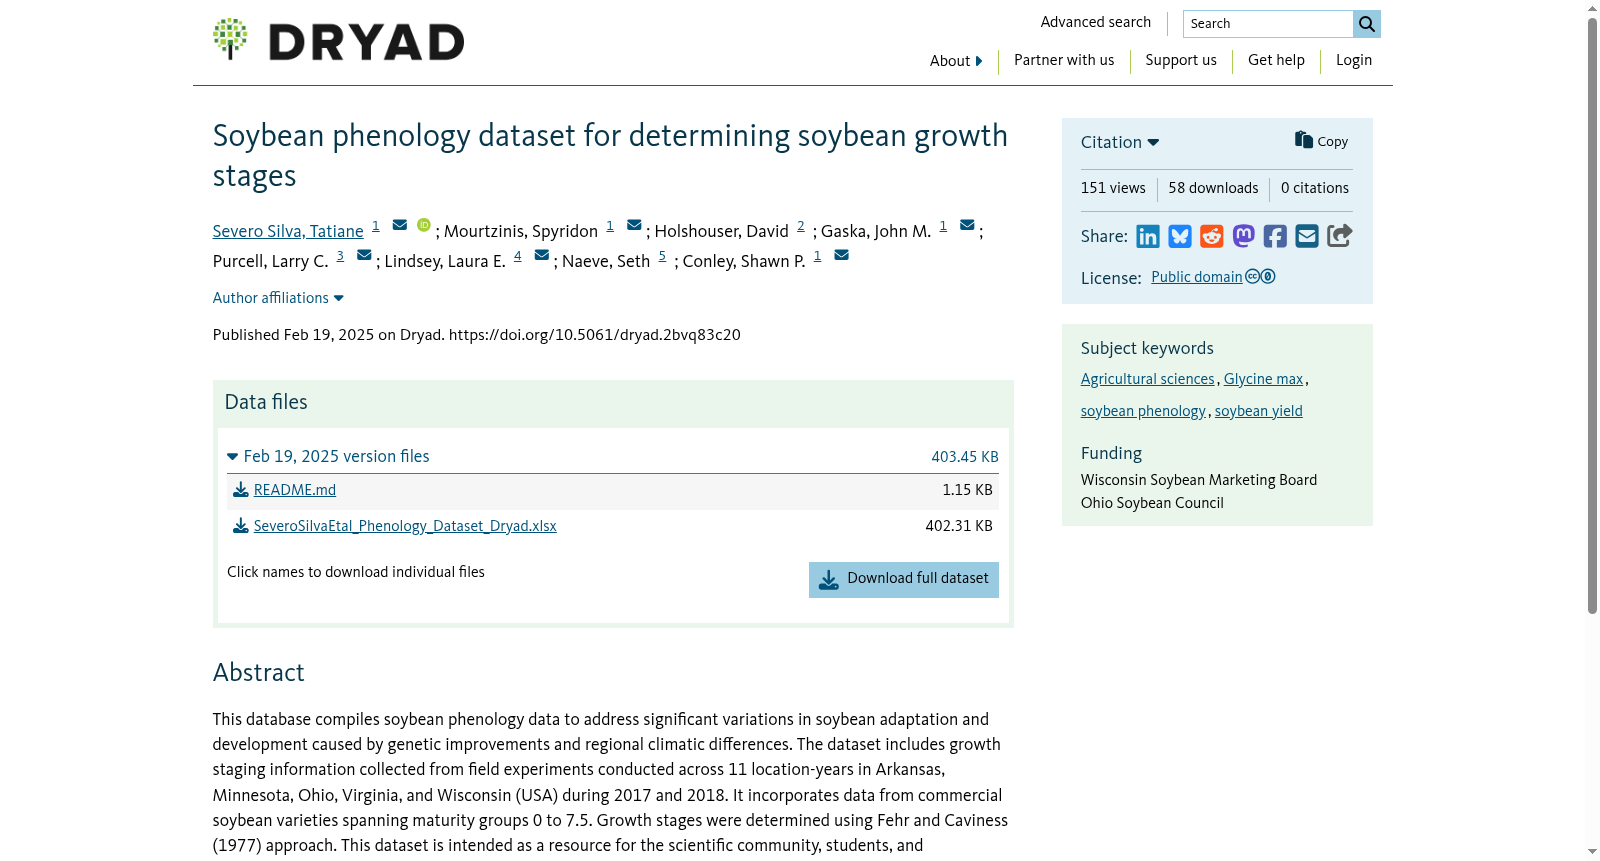Email Larry C. Purcell envelope icon
1600x861 pixels.
pos(364,255)
